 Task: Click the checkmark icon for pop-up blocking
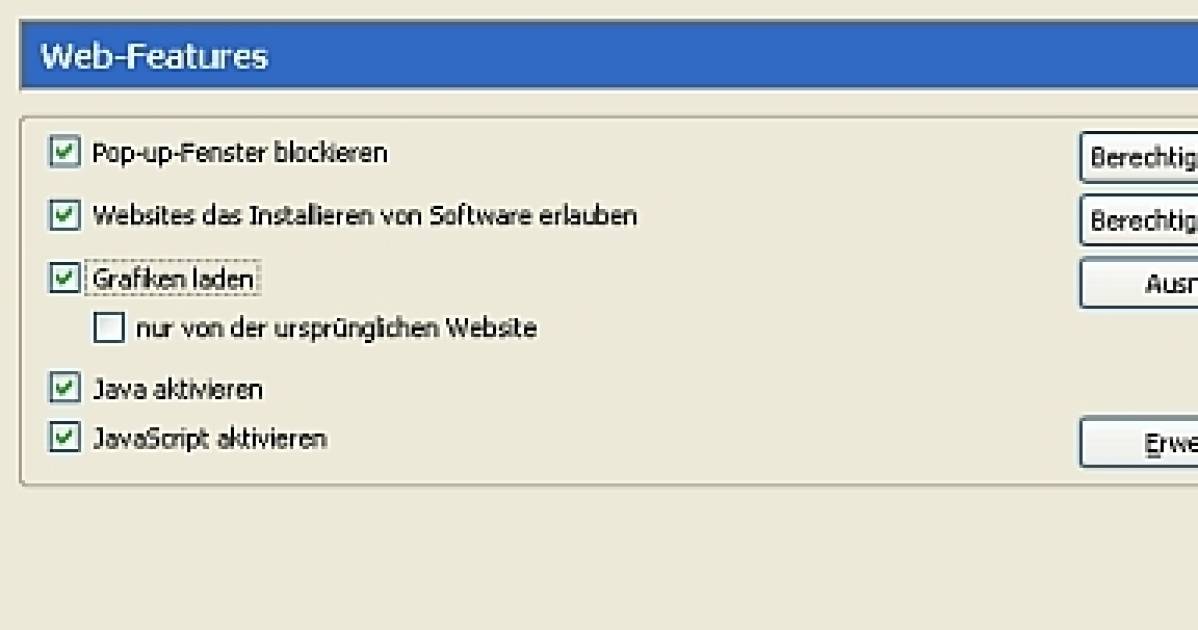pos(64,152)
